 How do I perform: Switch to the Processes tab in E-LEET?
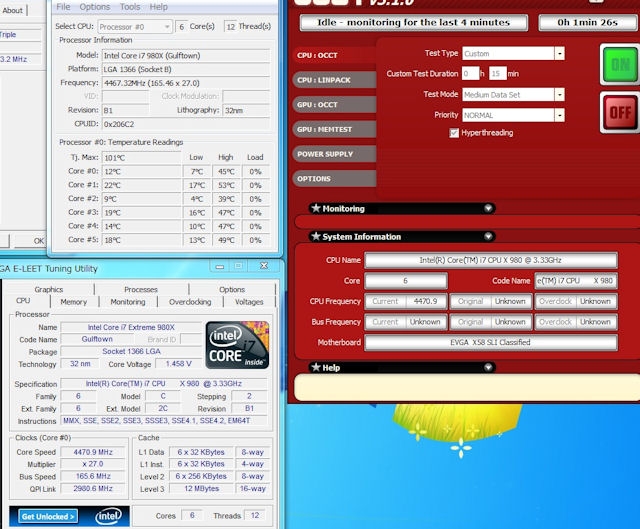pyautogui.click(x=141, y=289)
